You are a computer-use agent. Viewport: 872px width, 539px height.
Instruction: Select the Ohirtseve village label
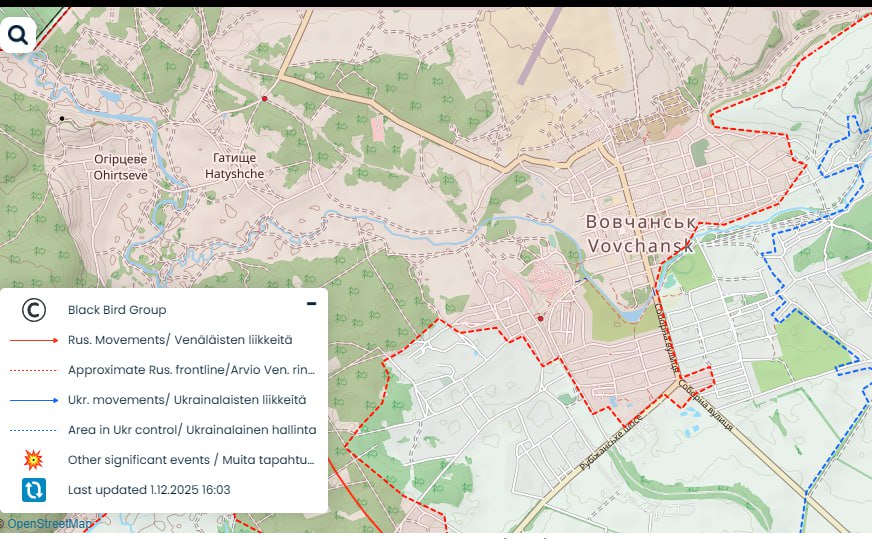tap(120, 166)
